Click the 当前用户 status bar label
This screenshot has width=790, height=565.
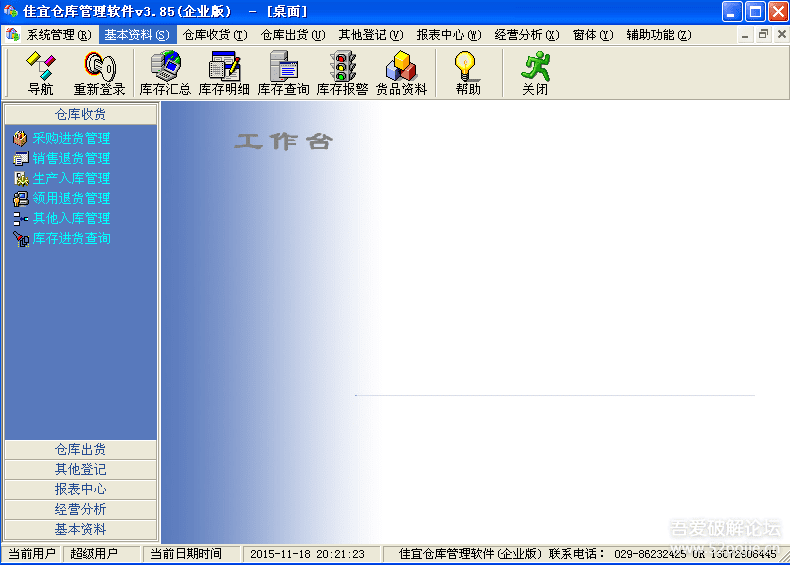tap(32, 554)
